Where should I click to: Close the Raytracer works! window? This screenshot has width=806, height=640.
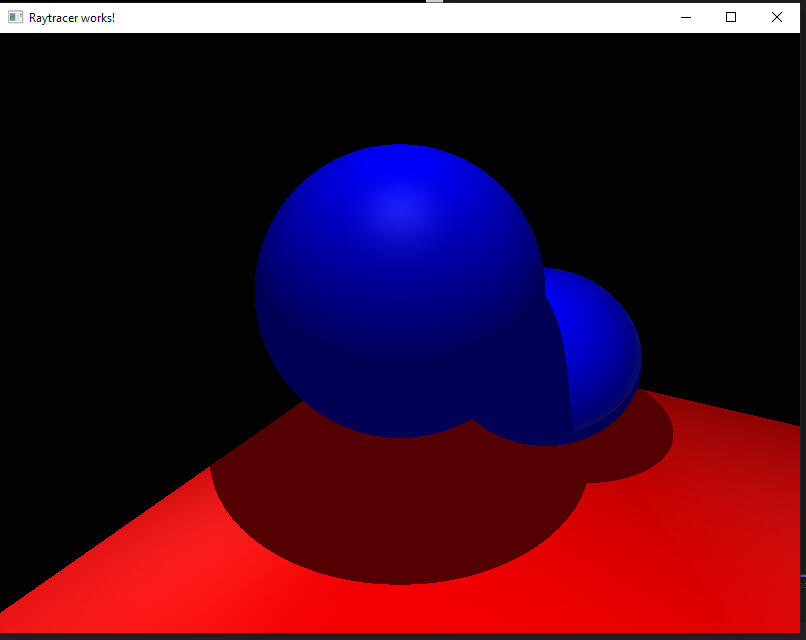pyautogui.click(x=777, y=18)
